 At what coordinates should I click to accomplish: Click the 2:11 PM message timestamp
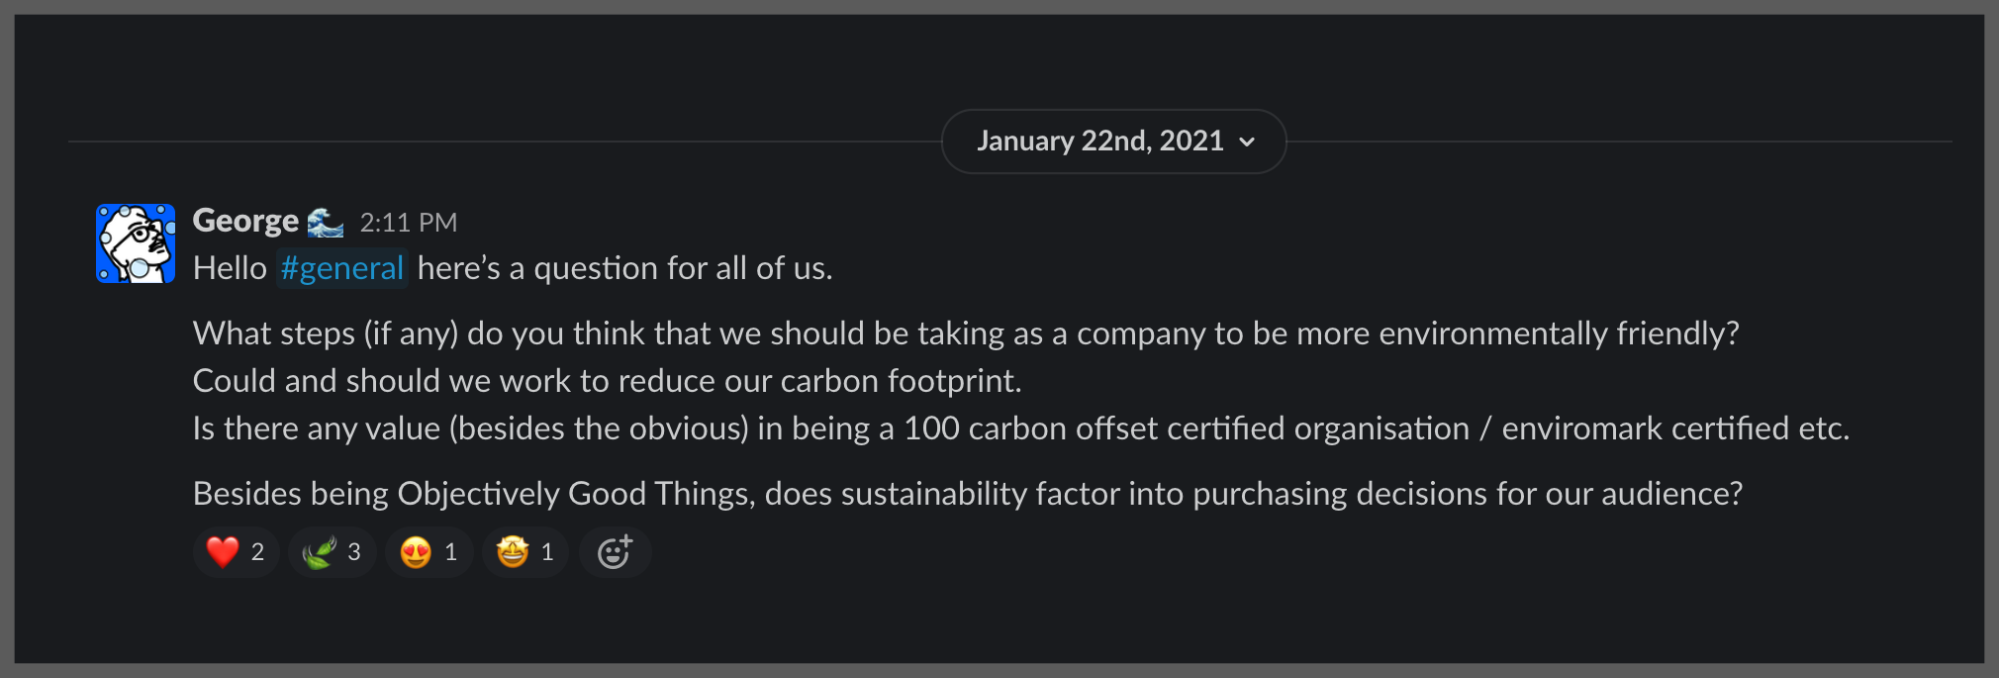point(408,222)
